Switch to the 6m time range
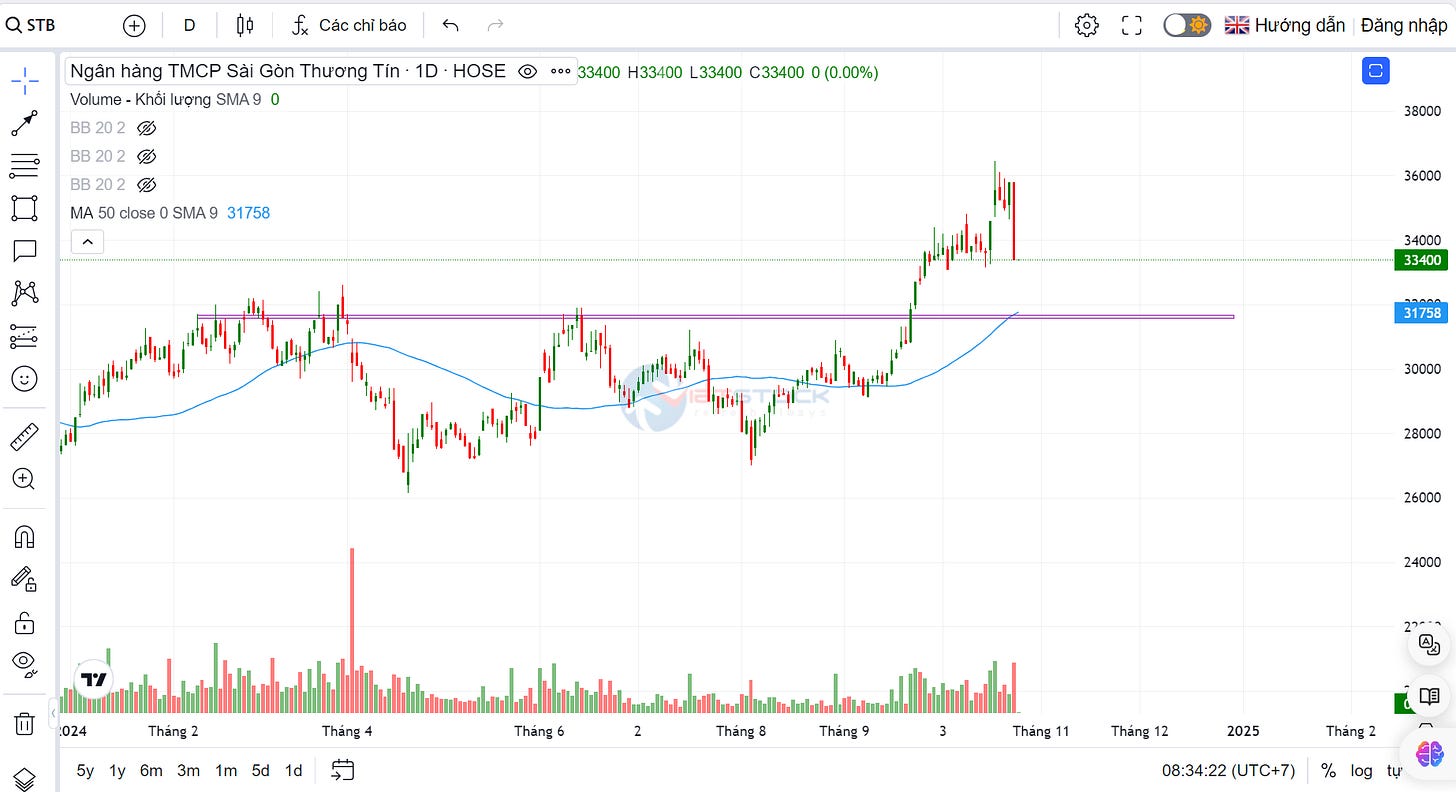This screenshot has width=1456, height=792. (x=151, y=770)
